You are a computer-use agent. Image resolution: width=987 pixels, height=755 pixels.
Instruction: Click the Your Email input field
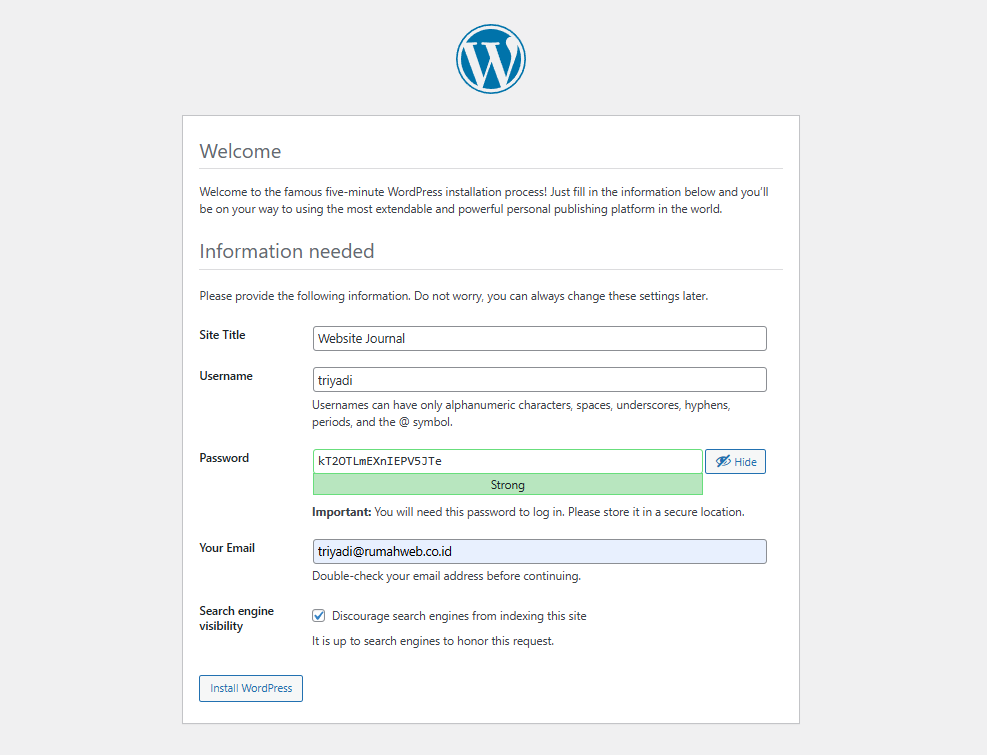539,551
